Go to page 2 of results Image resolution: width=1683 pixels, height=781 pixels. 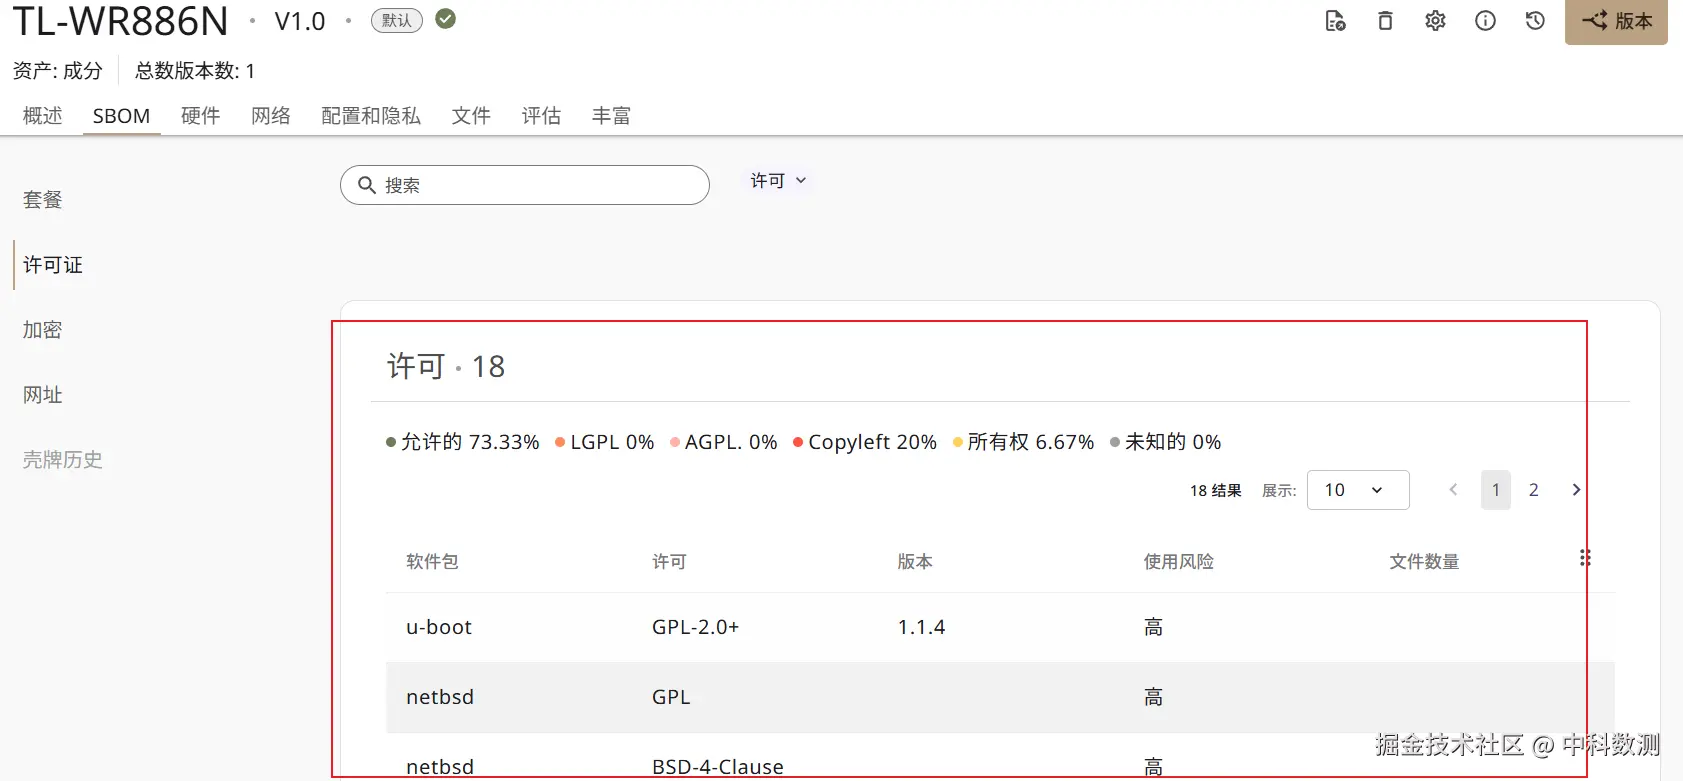point(1534,490)
